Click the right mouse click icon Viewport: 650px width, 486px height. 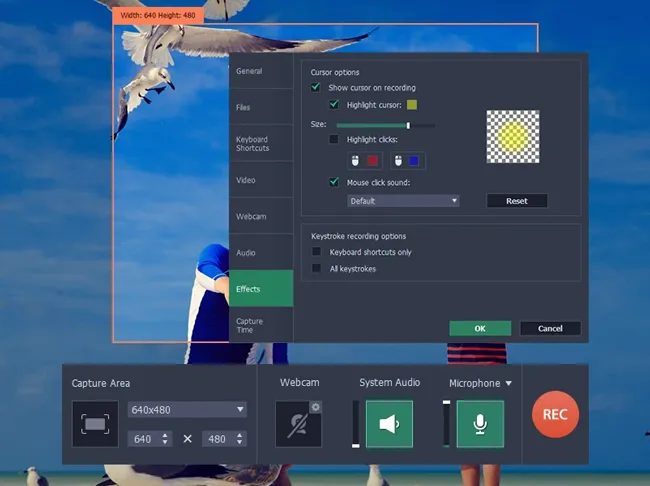click(398, 160)
